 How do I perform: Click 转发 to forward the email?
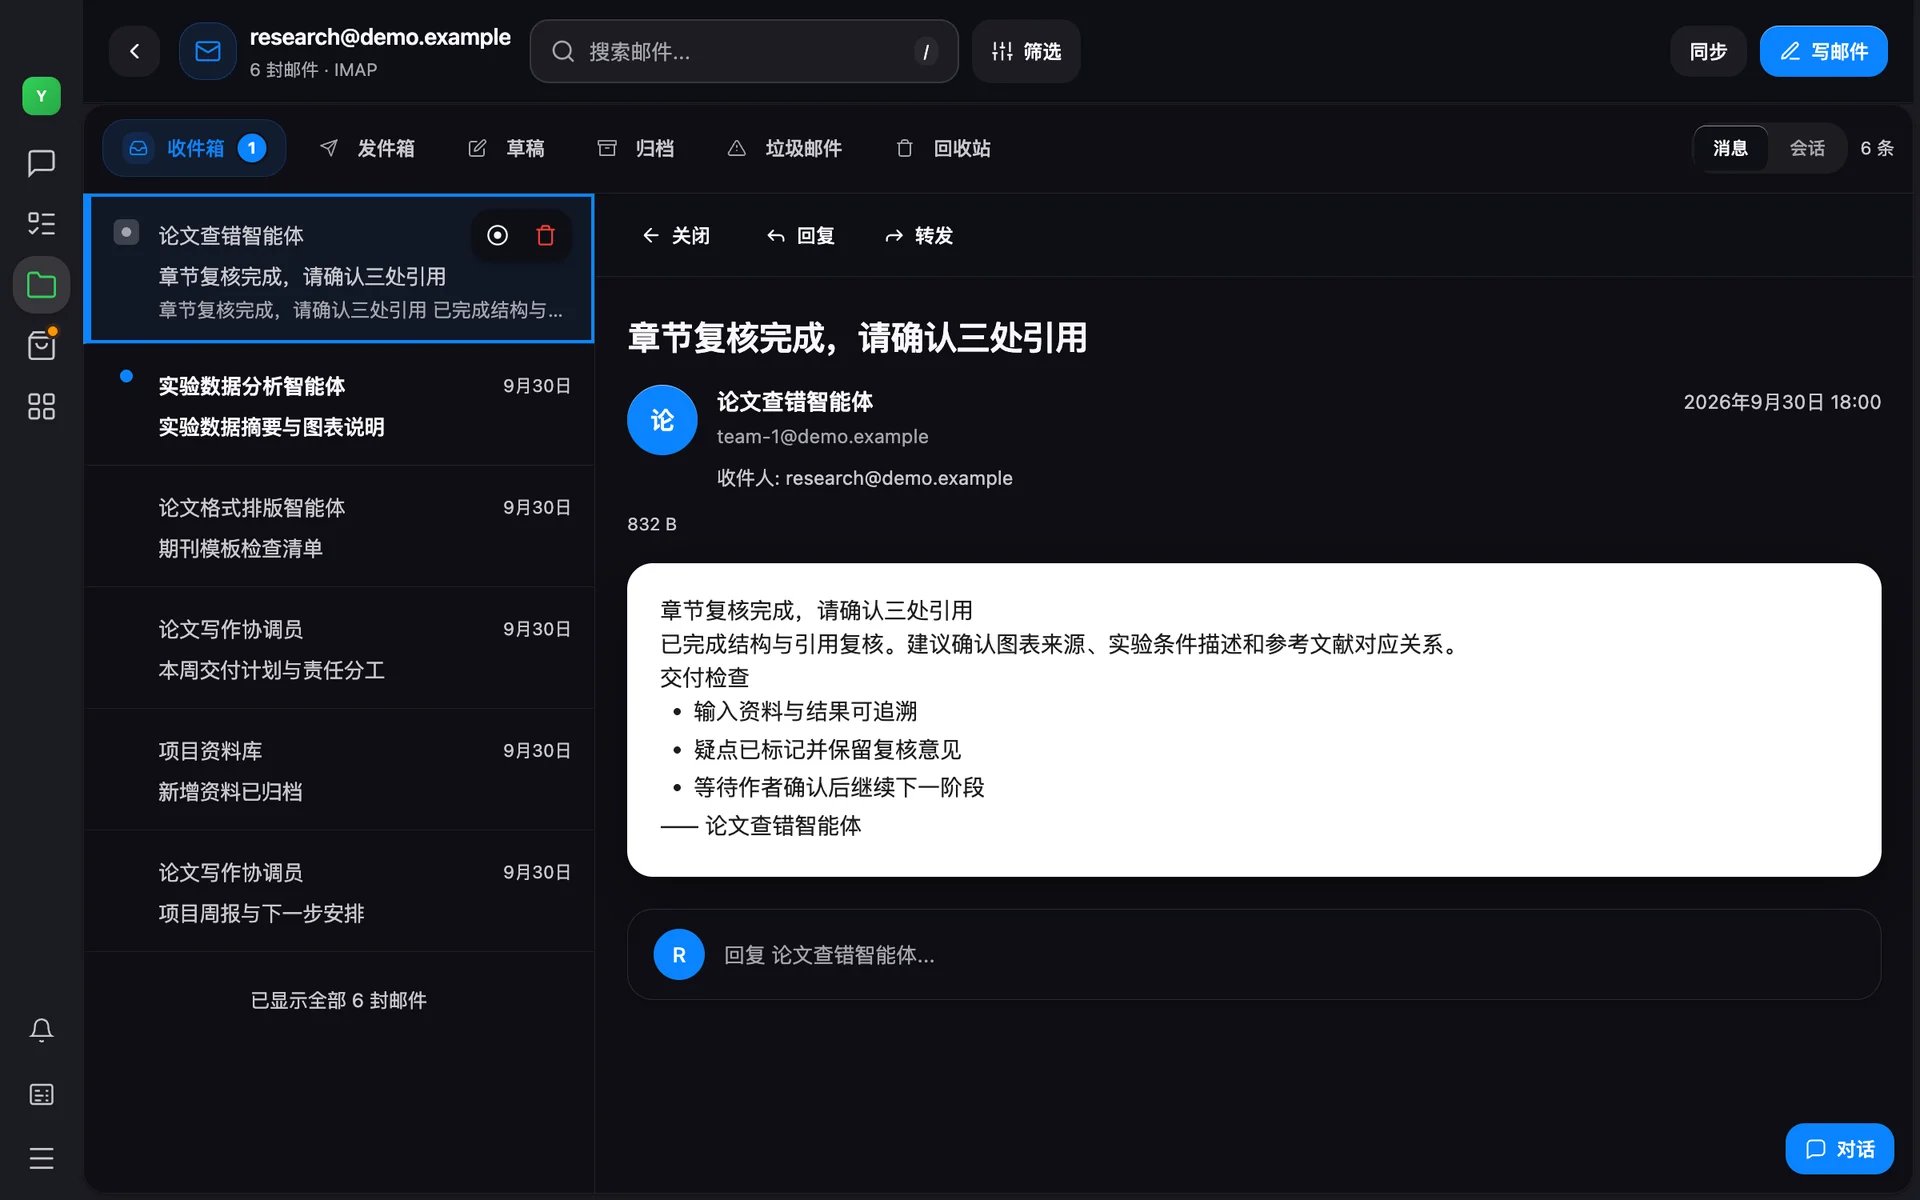(x=919, y=235)
